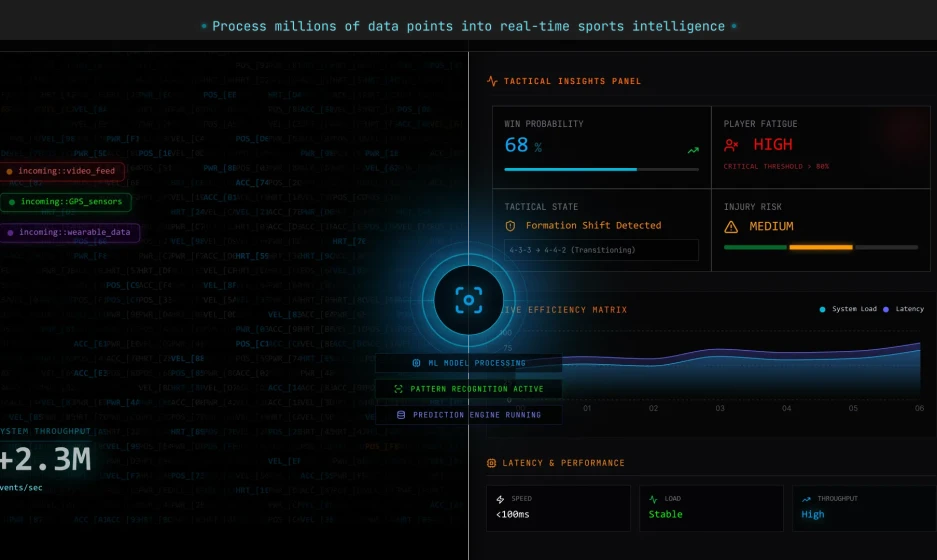937x560 pixels.
Task: Open the Win Probability card
Action: [602, 148]
